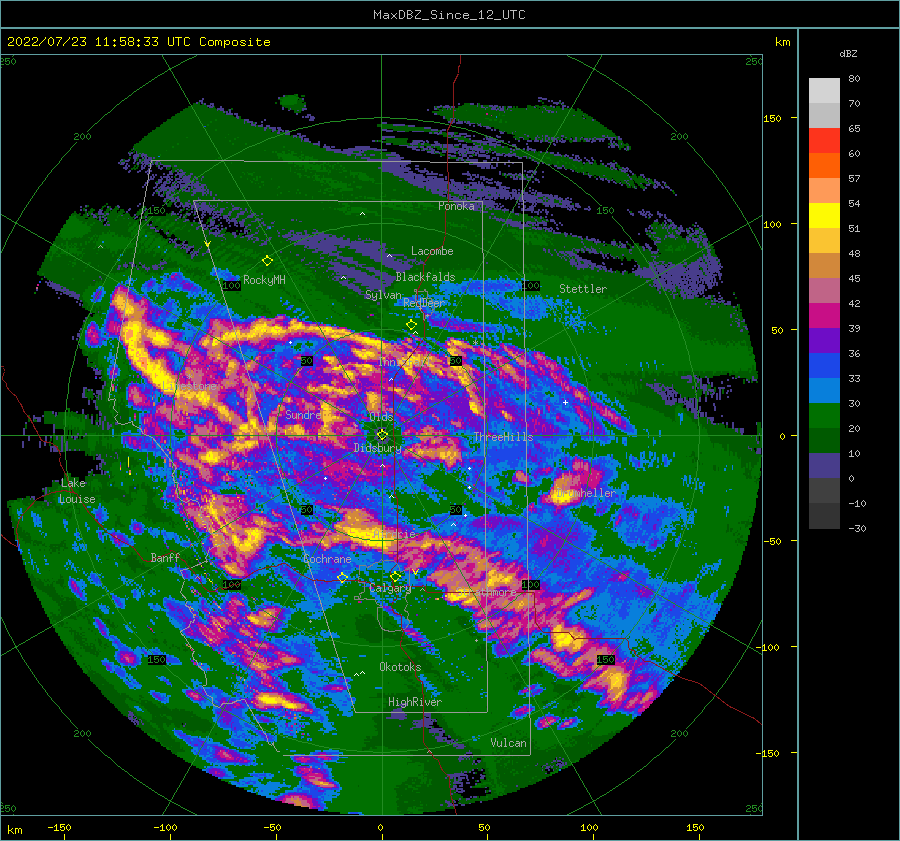Pick the slate purple 0–10 dBZ swatch
Viewport: 900px width, 841px height.
(x=824, y=466)
